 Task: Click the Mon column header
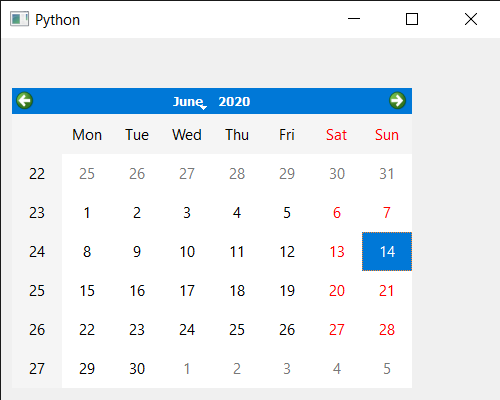pyautogui.click(x=87, y=135)
